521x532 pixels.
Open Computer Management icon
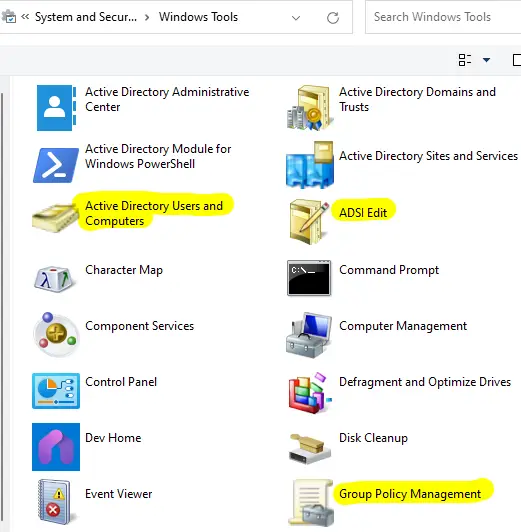(309, 335)
